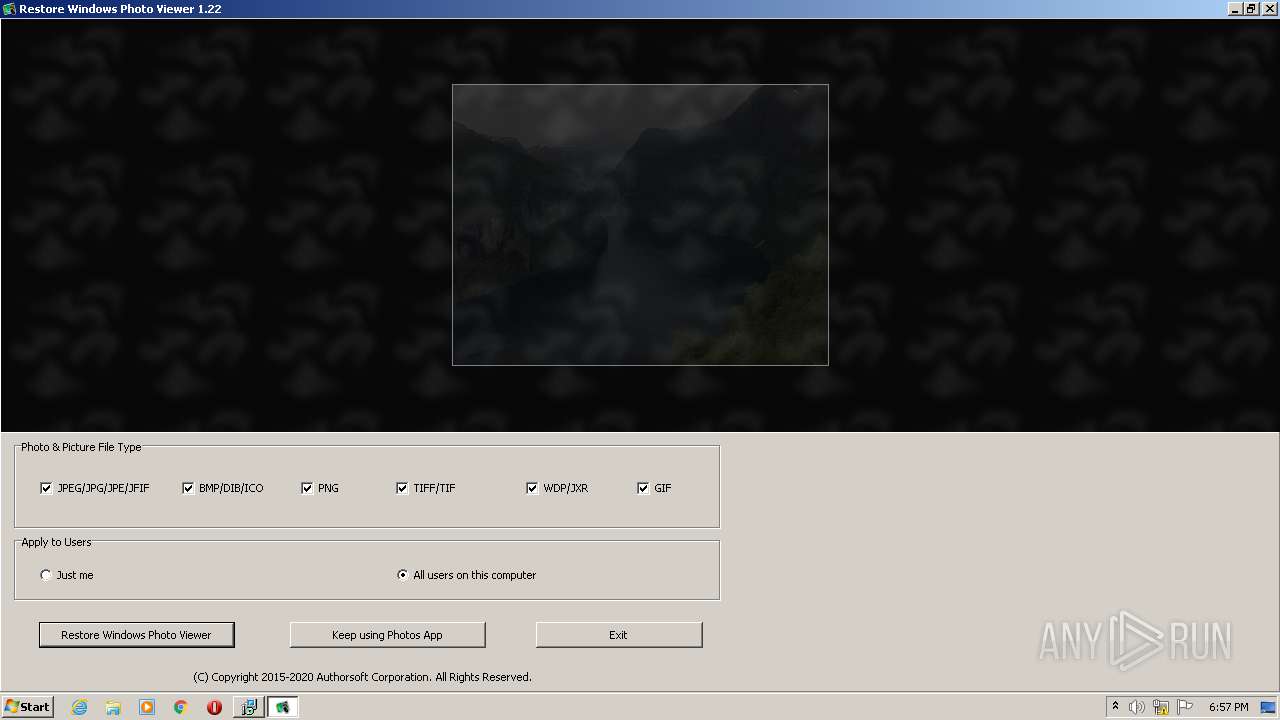The image size is (1280, 720).
Task: Open Action Center flag icon
Action: click(x=1185, y=707)
